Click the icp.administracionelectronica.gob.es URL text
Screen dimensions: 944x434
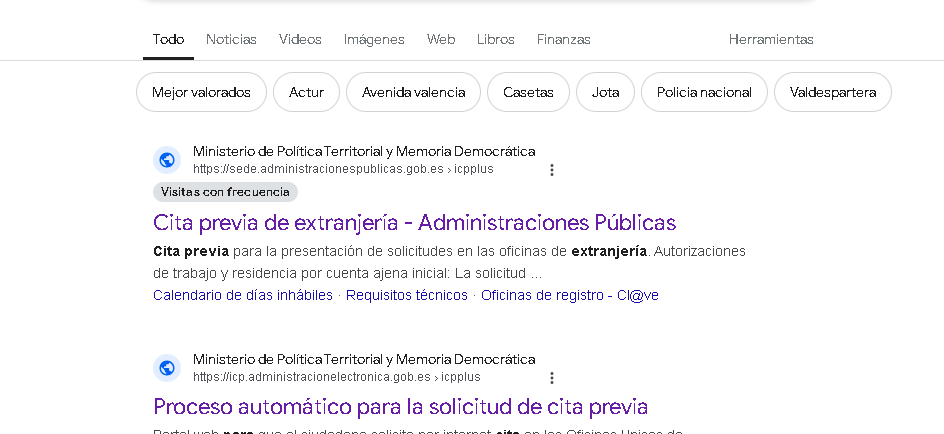pyautogui.click(x=337, y=377)
